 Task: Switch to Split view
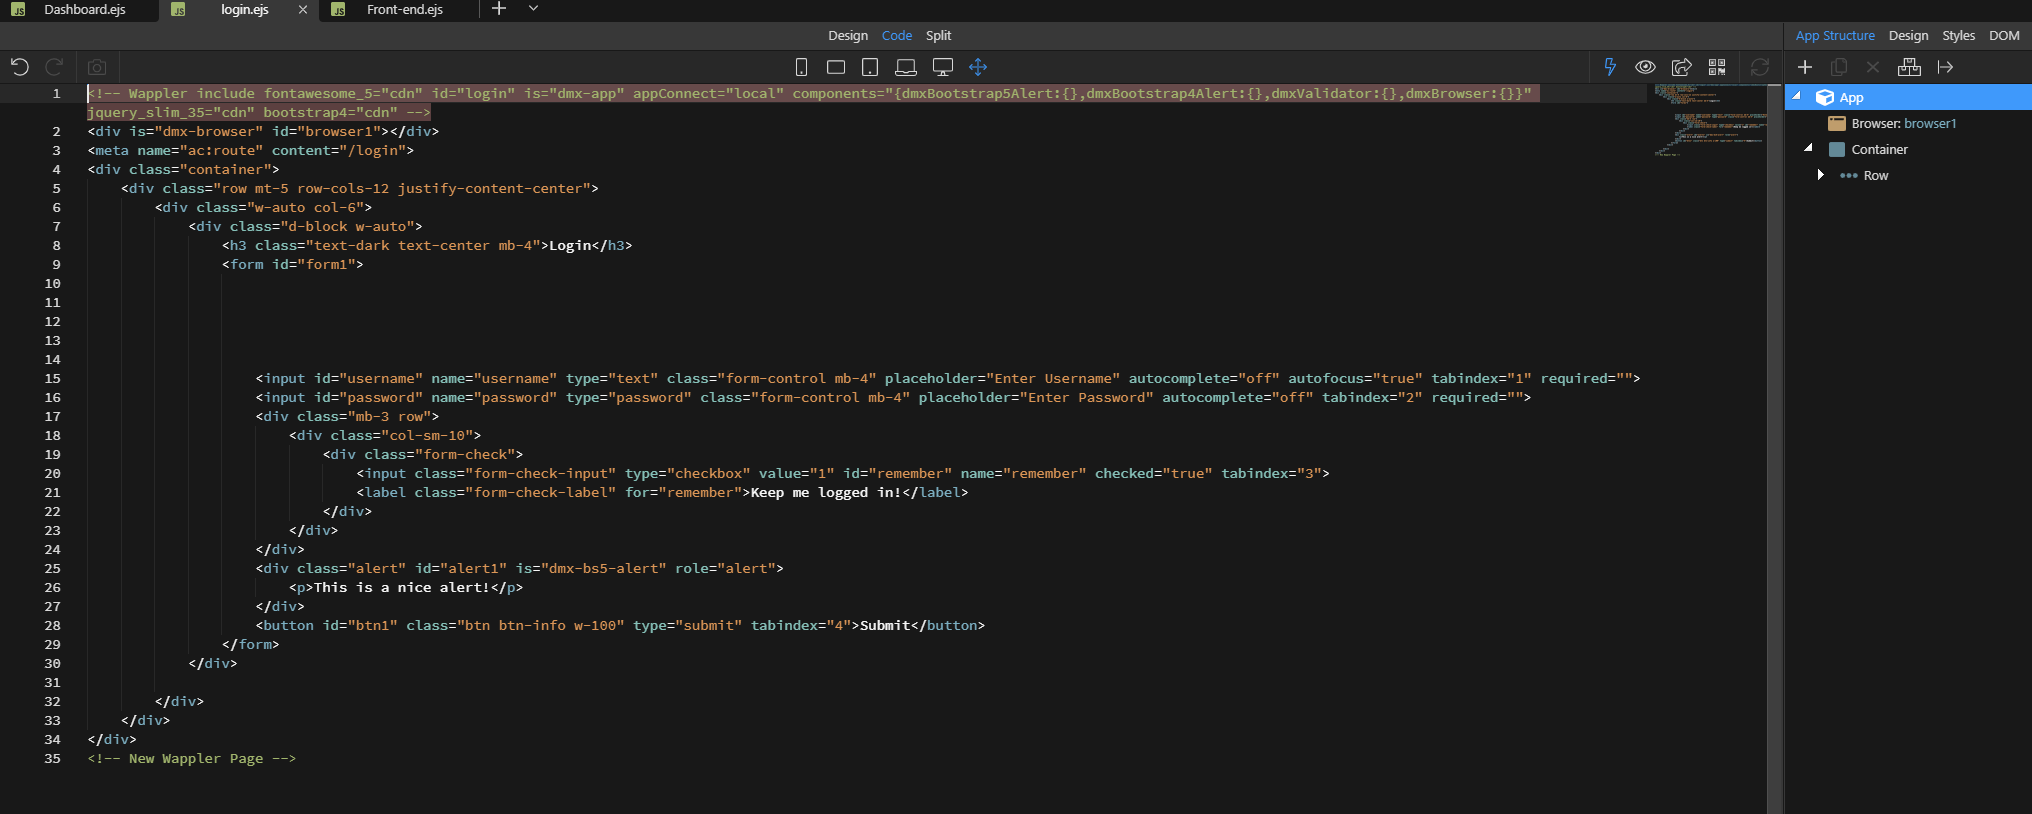click(x=938, y=35)
